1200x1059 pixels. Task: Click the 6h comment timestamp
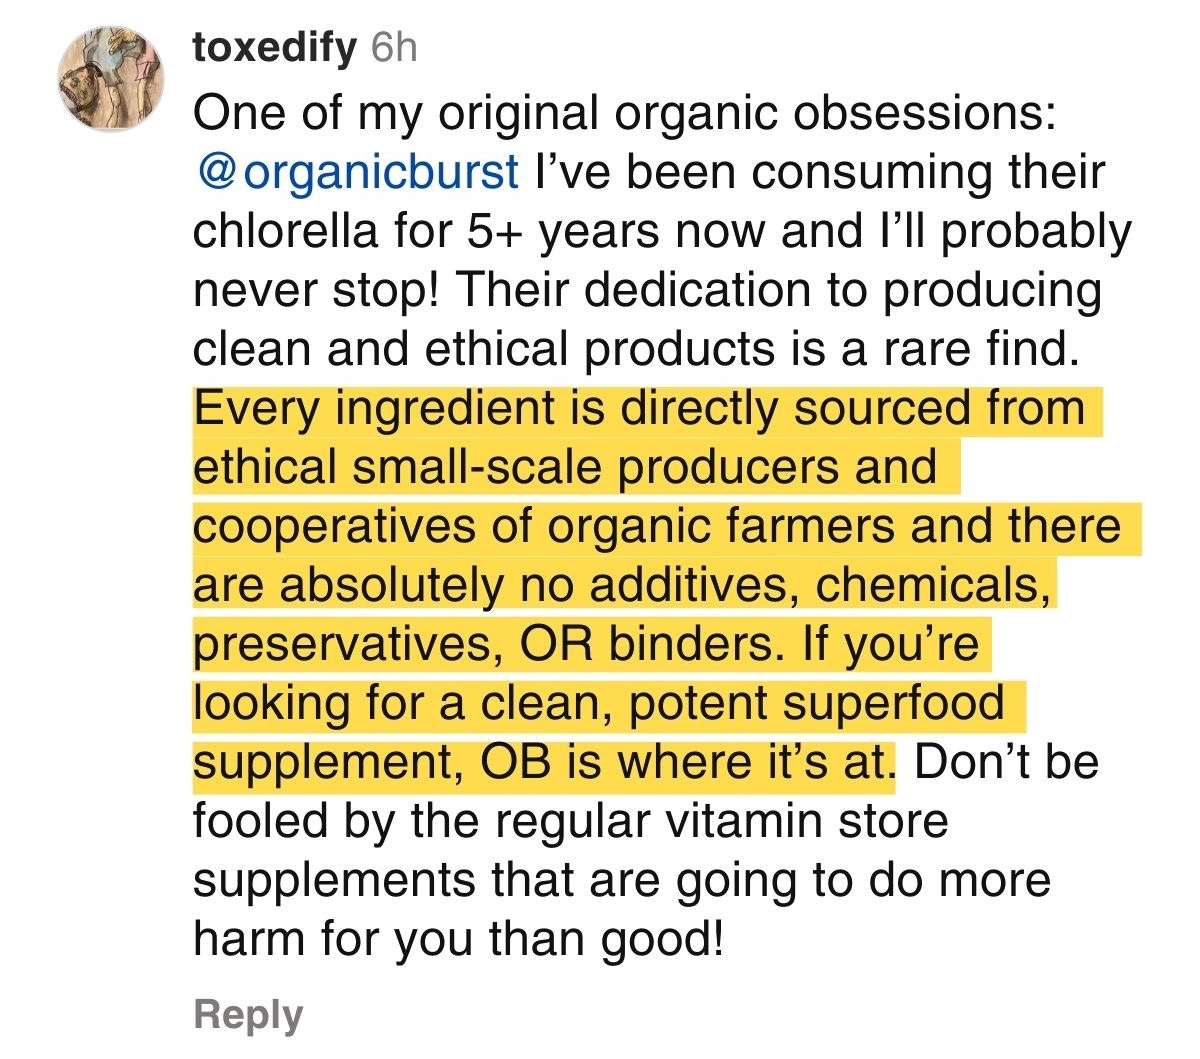[393, 47]
